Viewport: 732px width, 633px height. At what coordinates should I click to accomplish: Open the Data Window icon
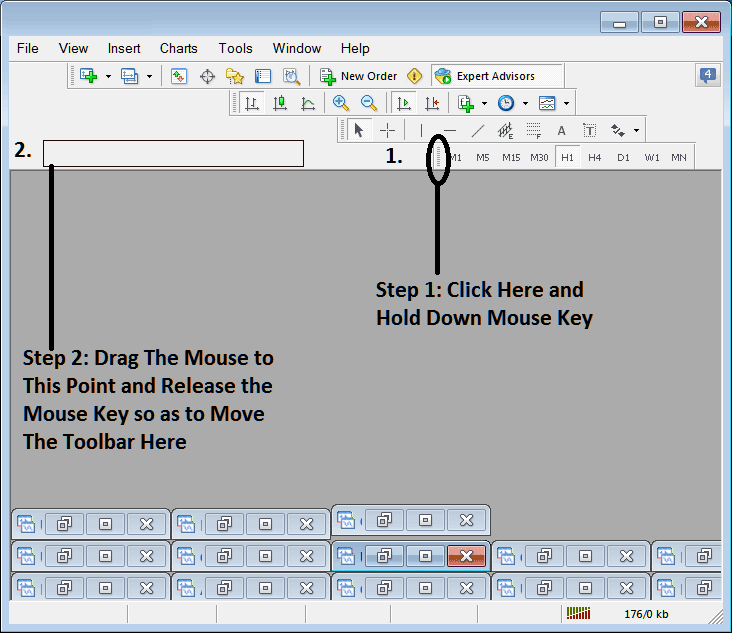(x=207, y=76)
